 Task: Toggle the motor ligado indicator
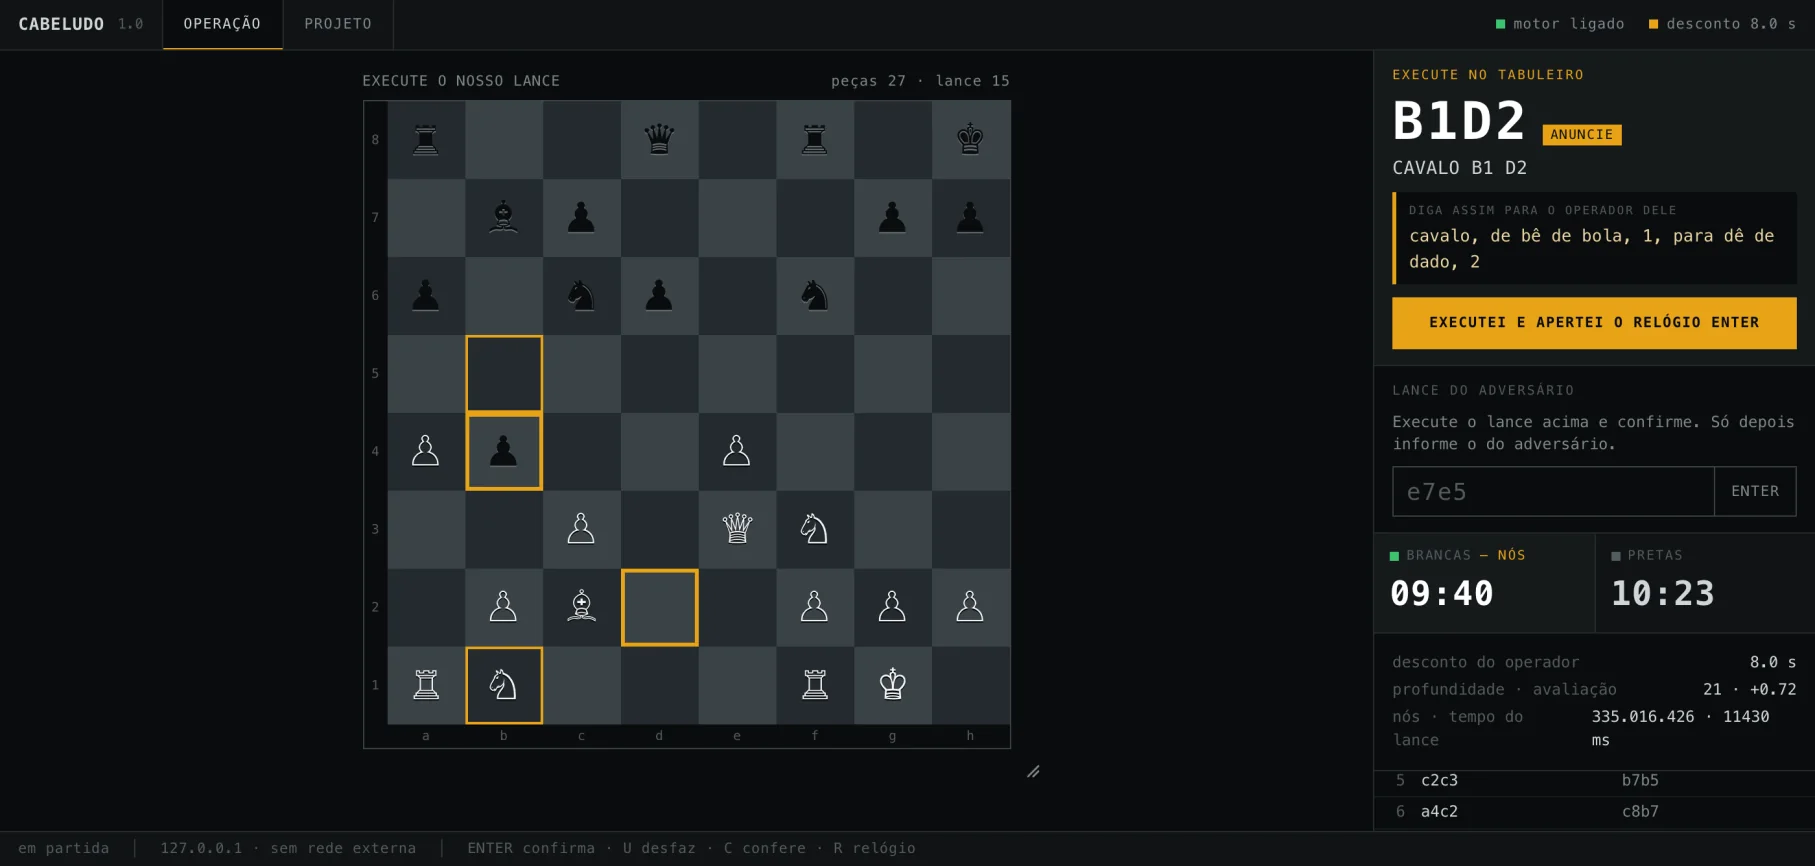point(1560,24)
